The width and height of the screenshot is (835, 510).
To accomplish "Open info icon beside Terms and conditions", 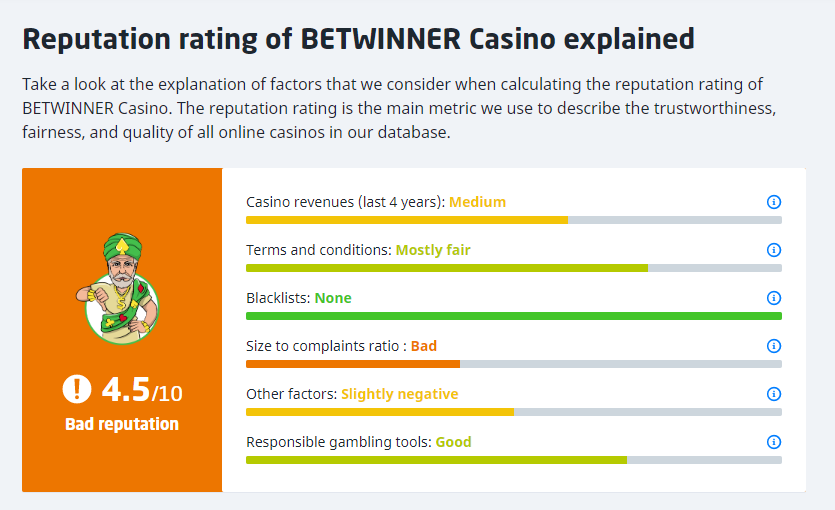I will coord(773,250).
